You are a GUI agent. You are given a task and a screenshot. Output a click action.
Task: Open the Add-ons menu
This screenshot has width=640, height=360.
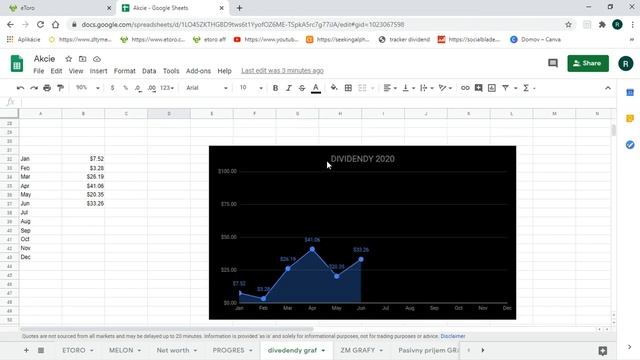(x=198, y=71)
